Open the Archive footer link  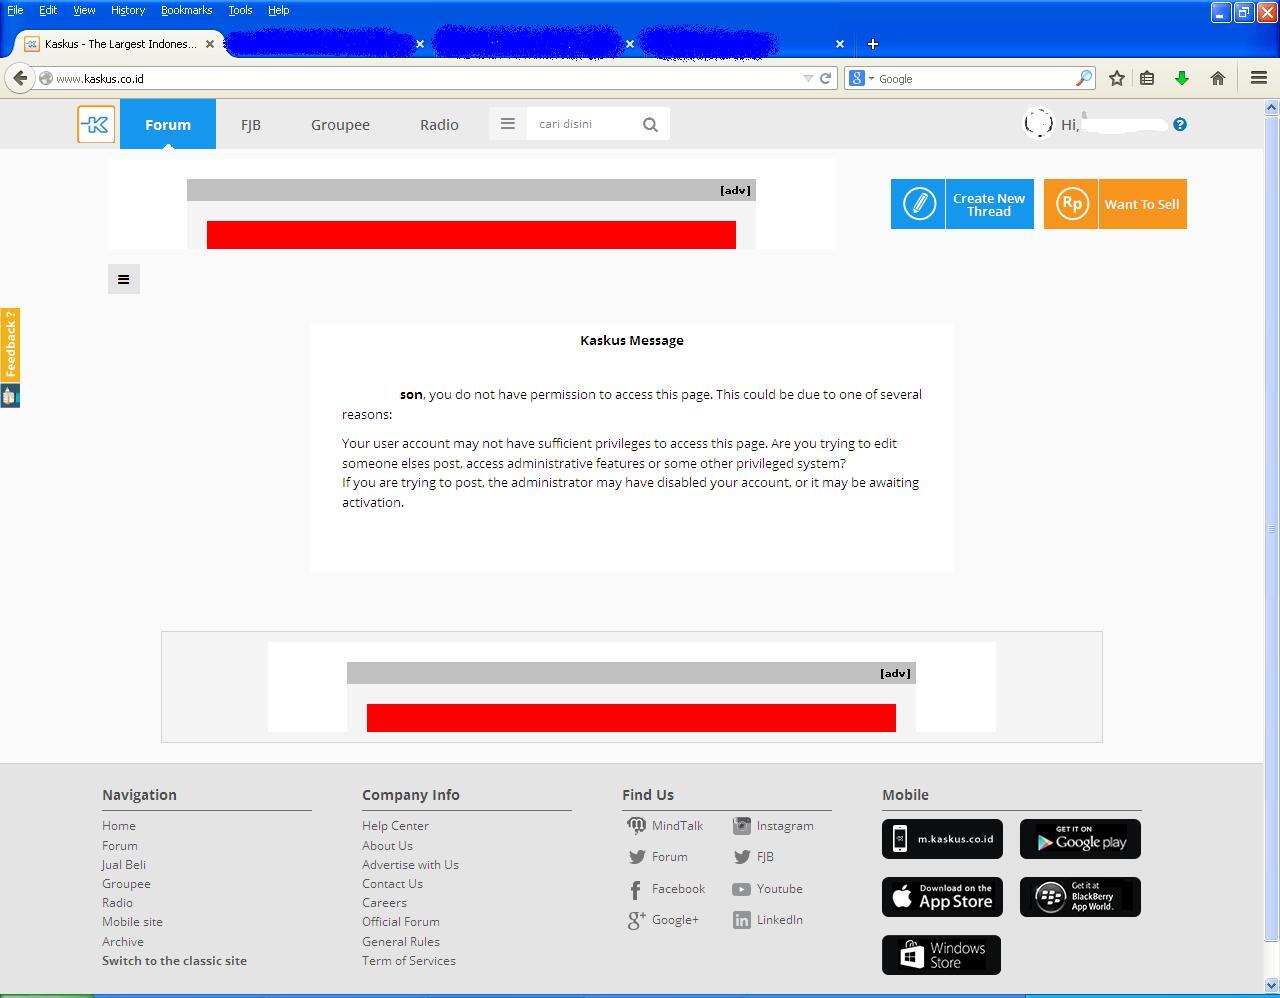point(123,942)
